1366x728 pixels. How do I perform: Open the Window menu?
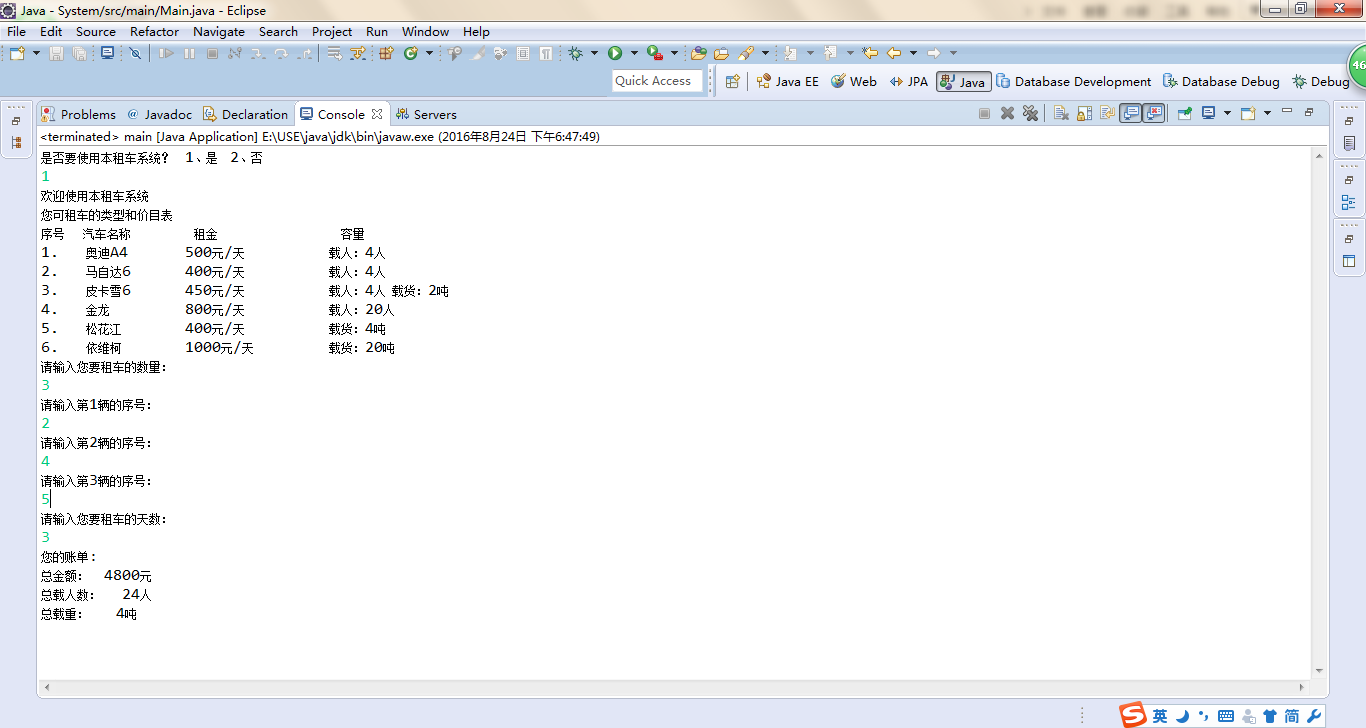click(426, 31)
